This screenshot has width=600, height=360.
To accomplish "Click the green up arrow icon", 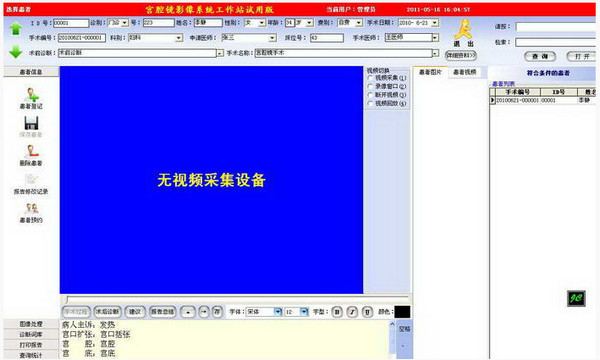I will [x=16, y=28].
